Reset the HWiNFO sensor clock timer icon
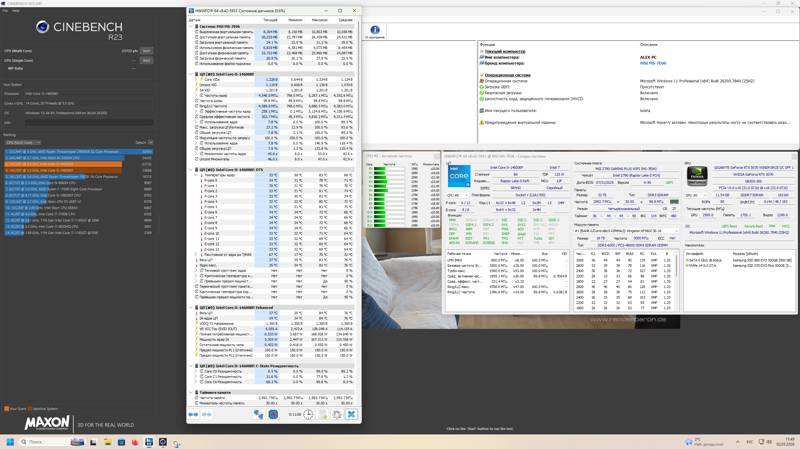The image size is (800, 449). coord(308,414)
